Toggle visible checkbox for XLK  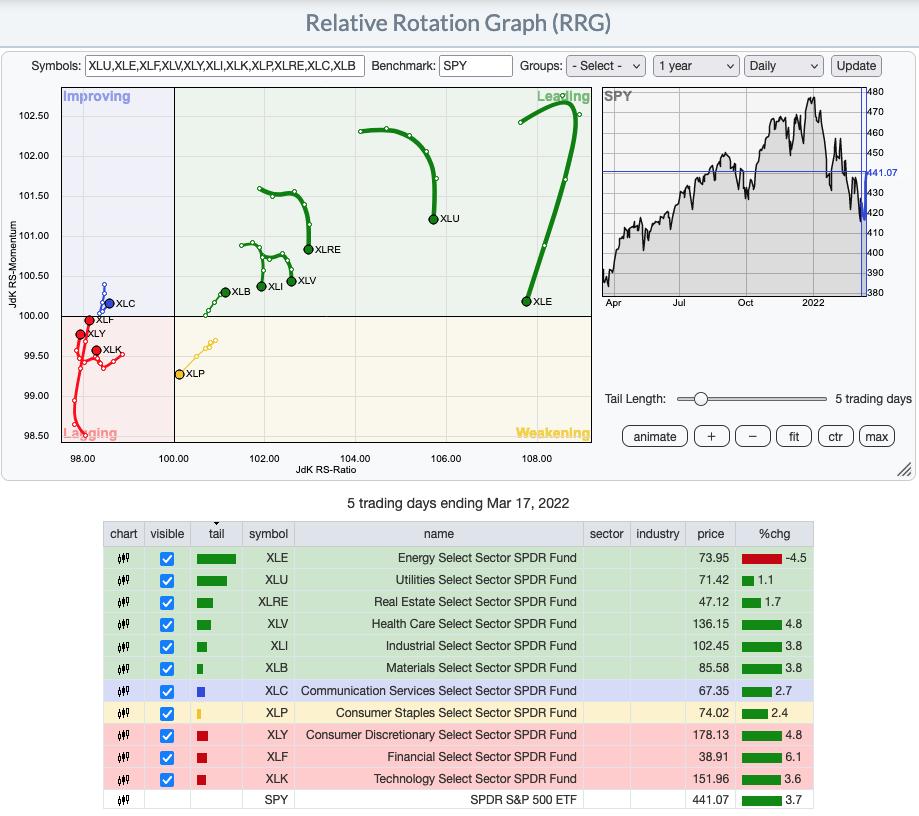167,780
